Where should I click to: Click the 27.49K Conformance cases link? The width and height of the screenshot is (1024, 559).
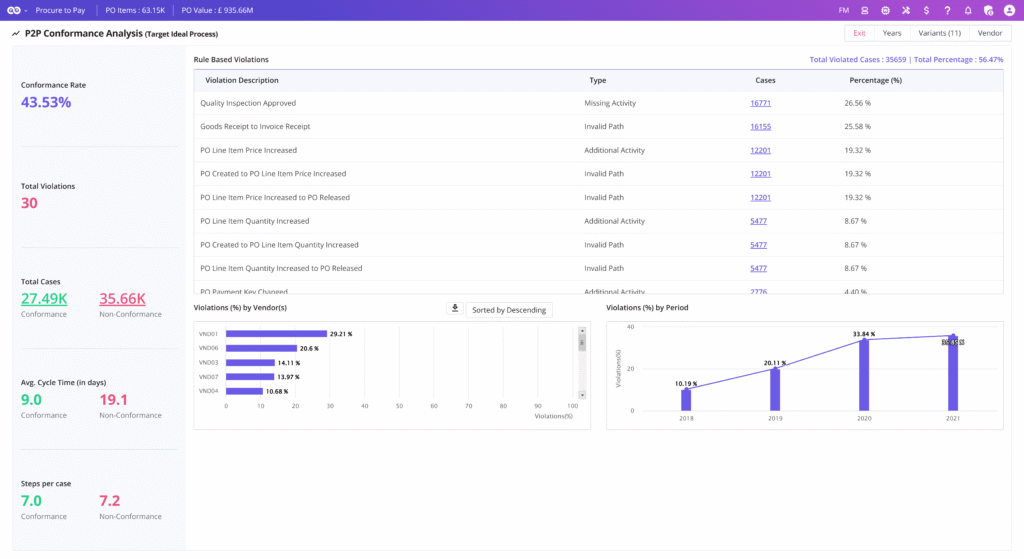[44, 299]
